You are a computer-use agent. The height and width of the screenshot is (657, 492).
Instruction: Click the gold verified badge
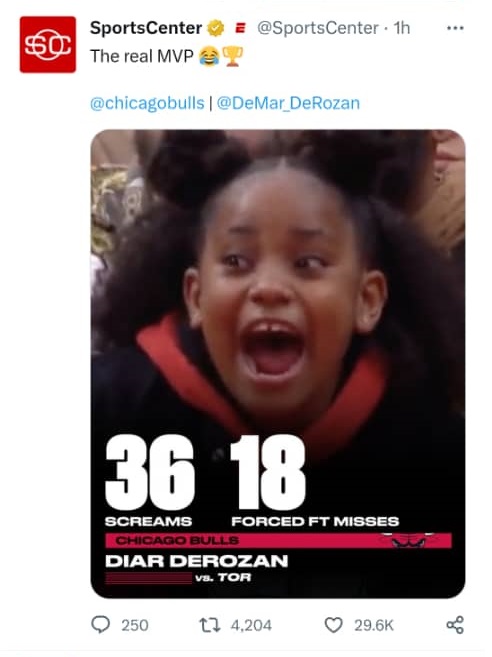pos(216,28)
